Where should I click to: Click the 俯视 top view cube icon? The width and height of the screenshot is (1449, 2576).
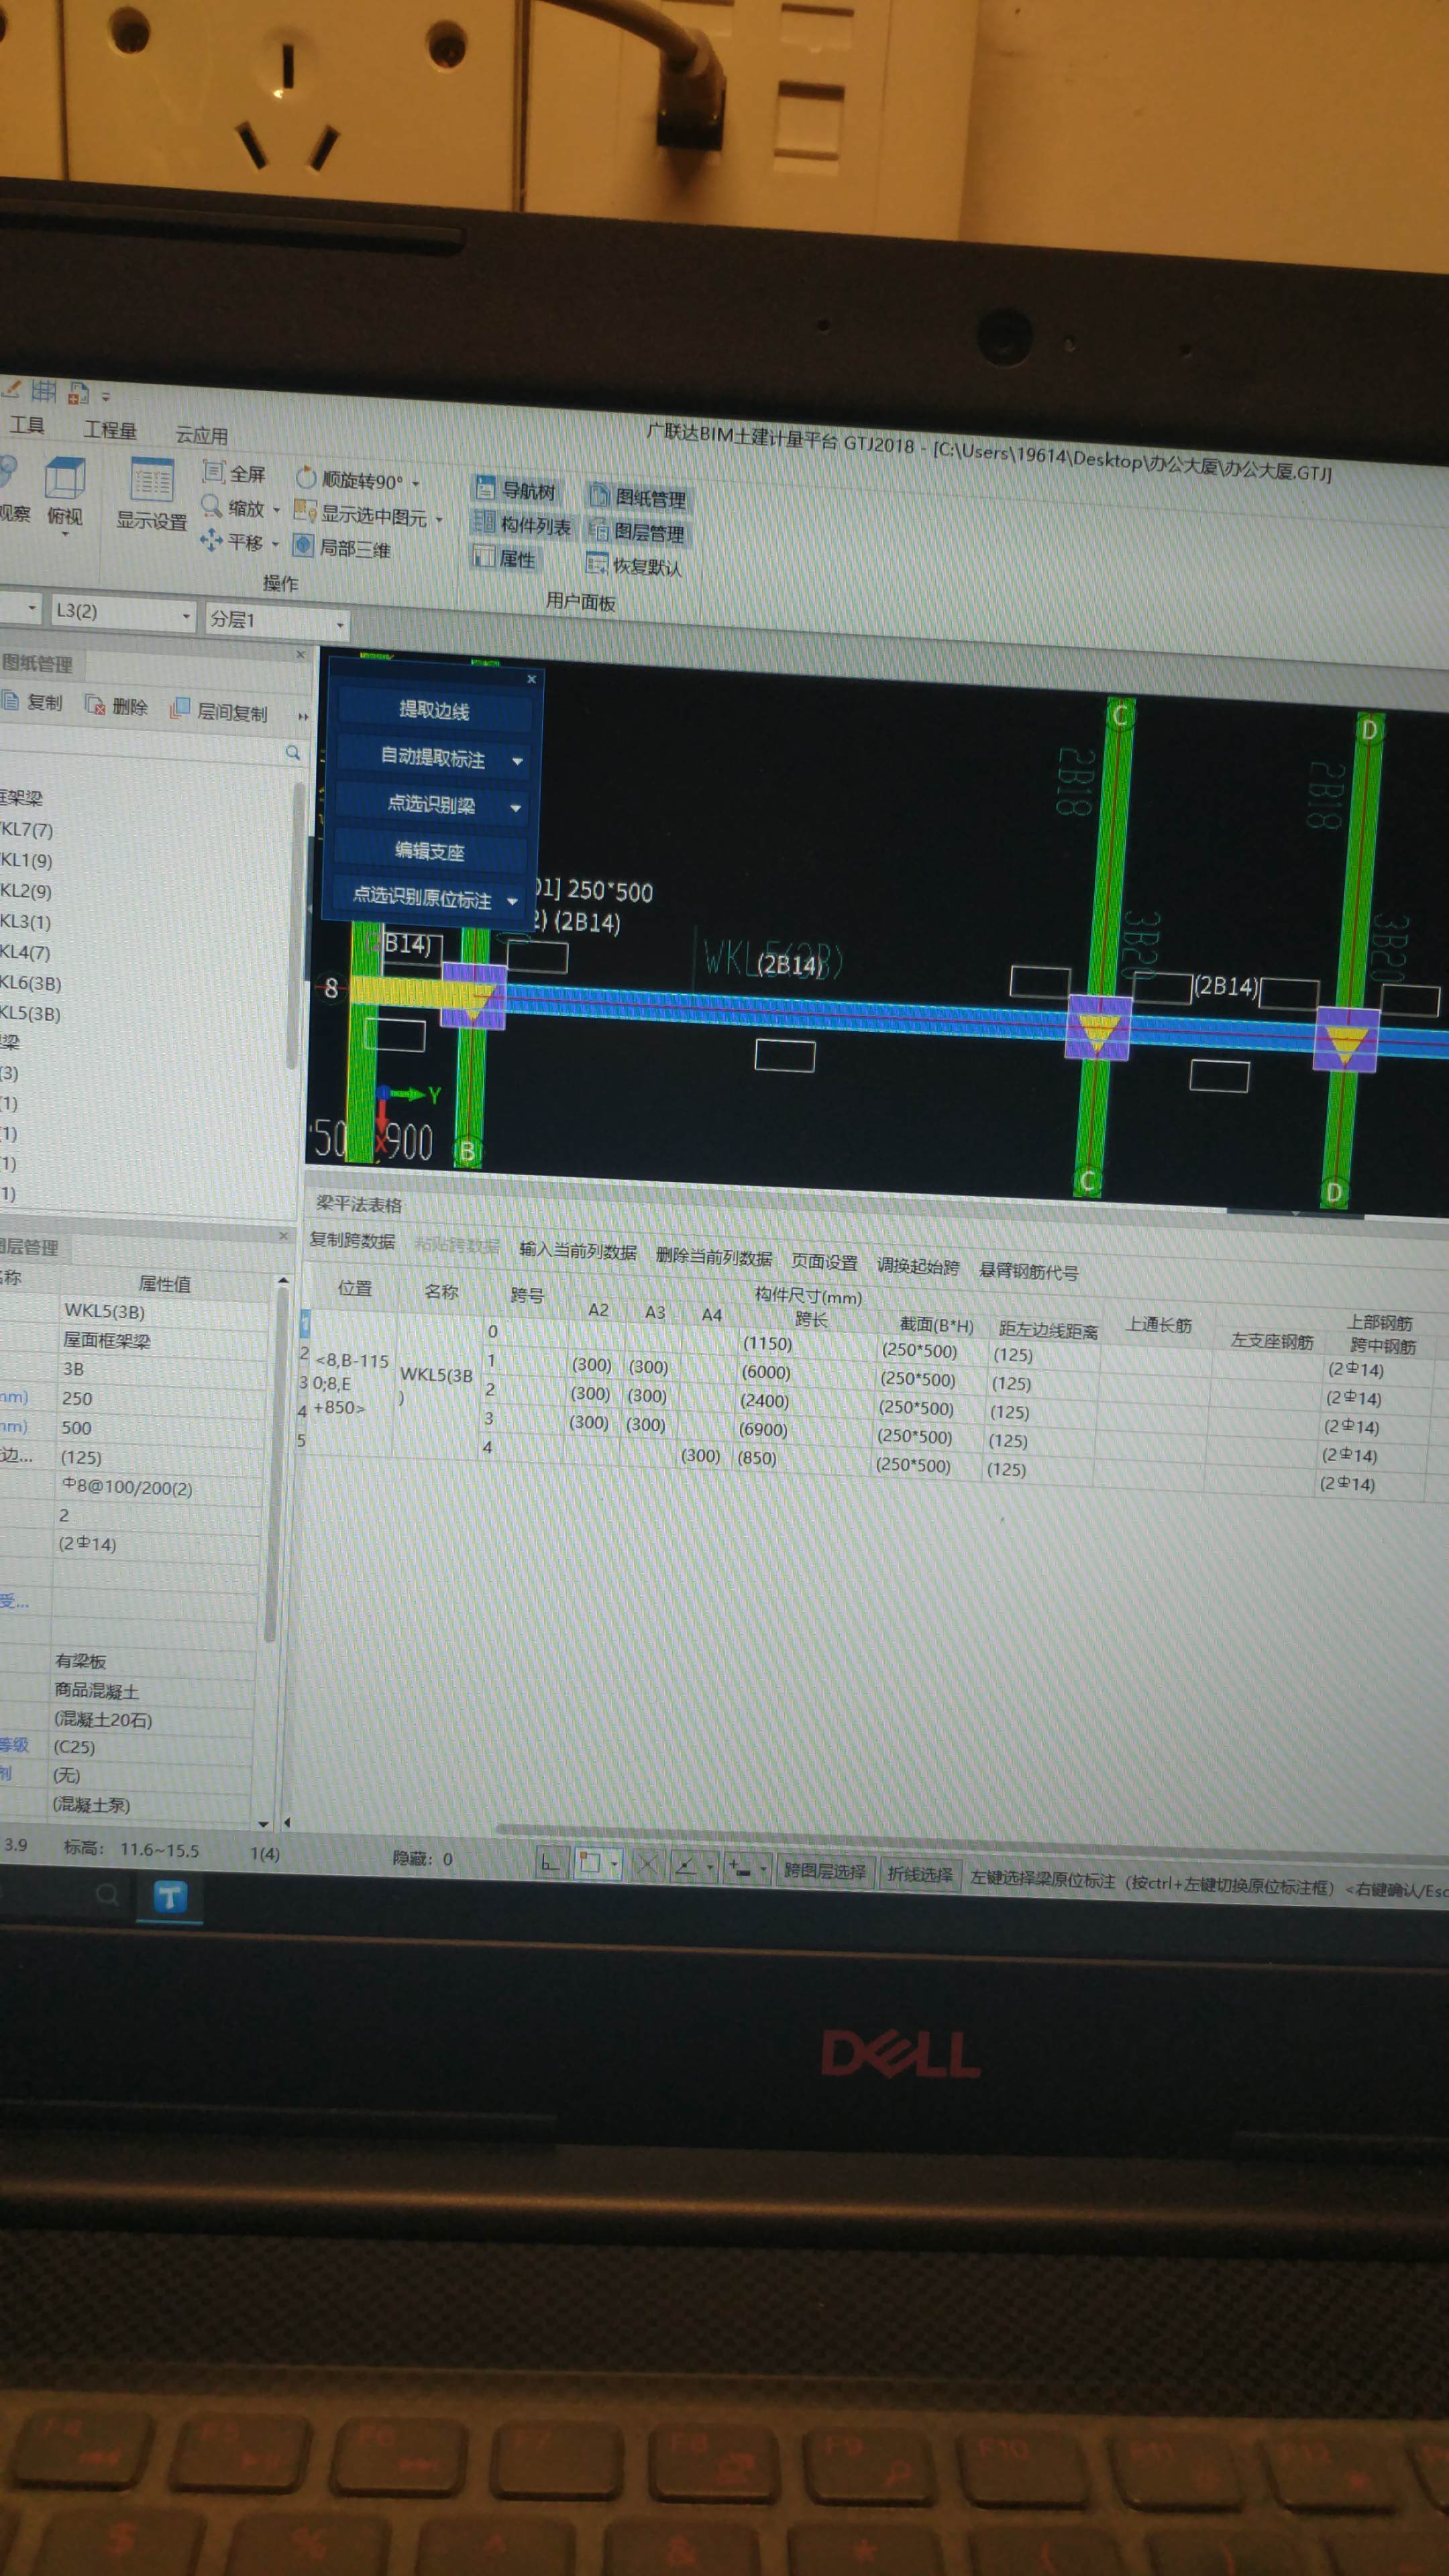64,479
